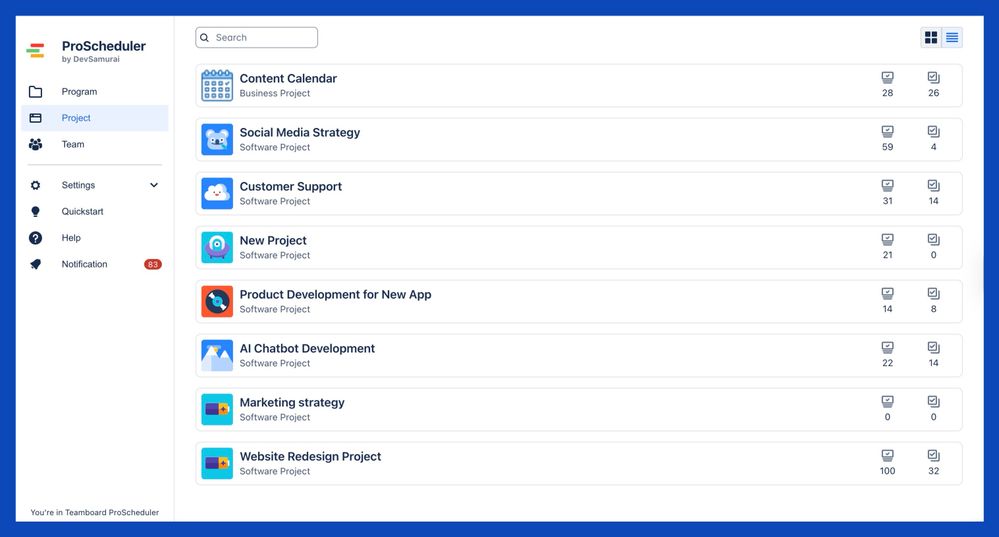This screenshot has height=537, width=999.
Task: Click Product Development's checklist icon above 8
Action: (933, 294)
